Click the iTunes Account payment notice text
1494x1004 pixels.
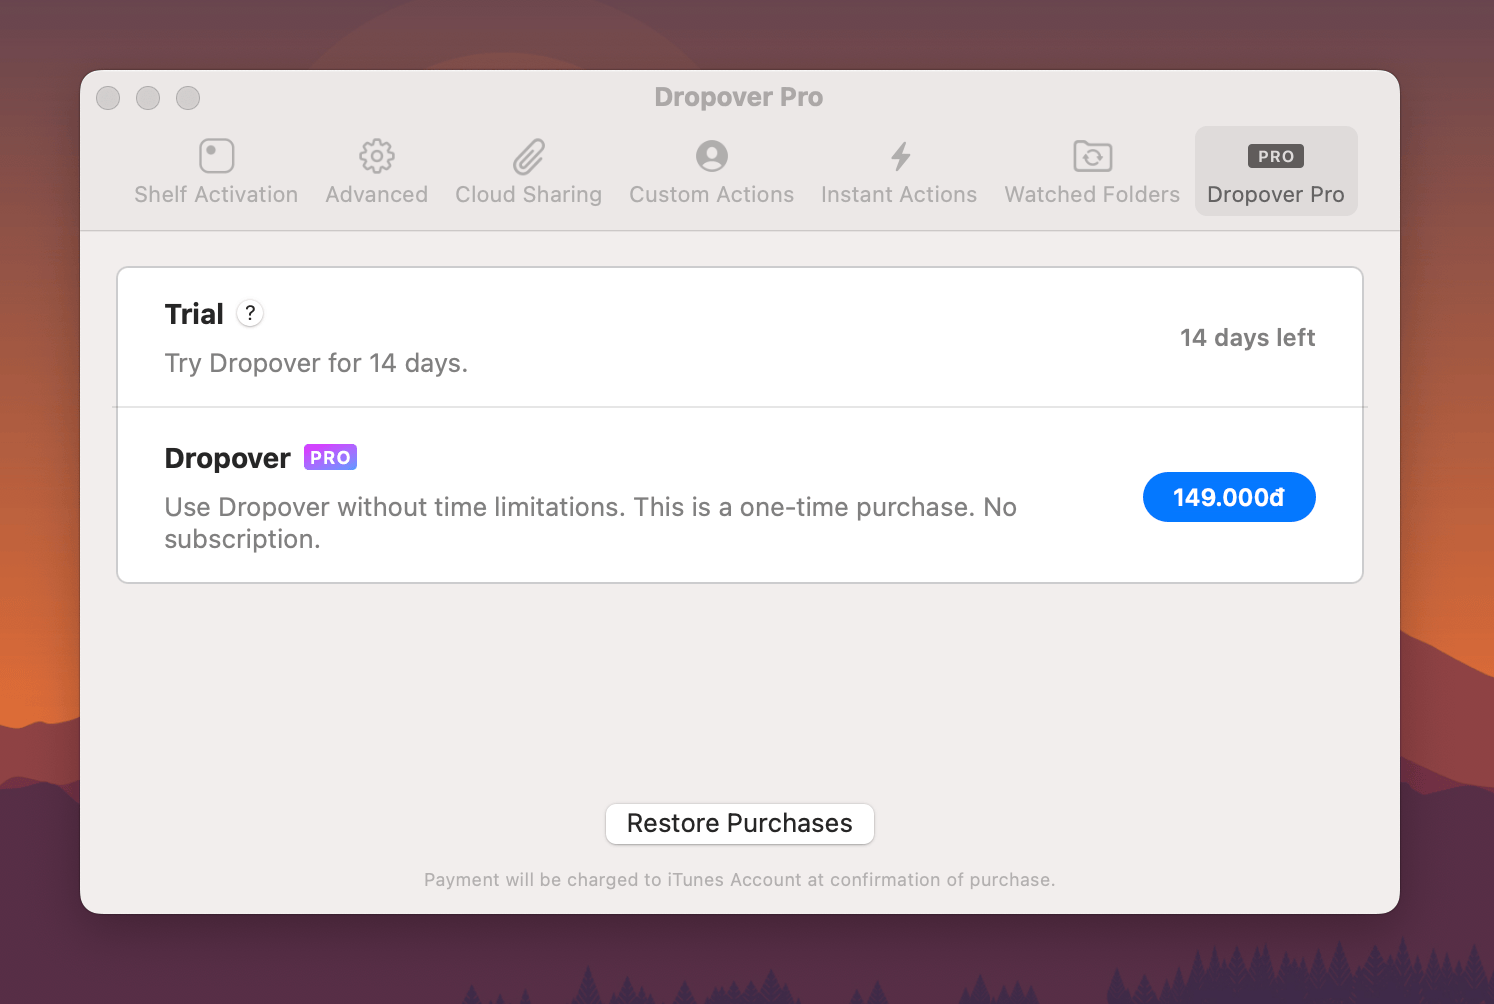pyautogui.click(x=740, y=880)
